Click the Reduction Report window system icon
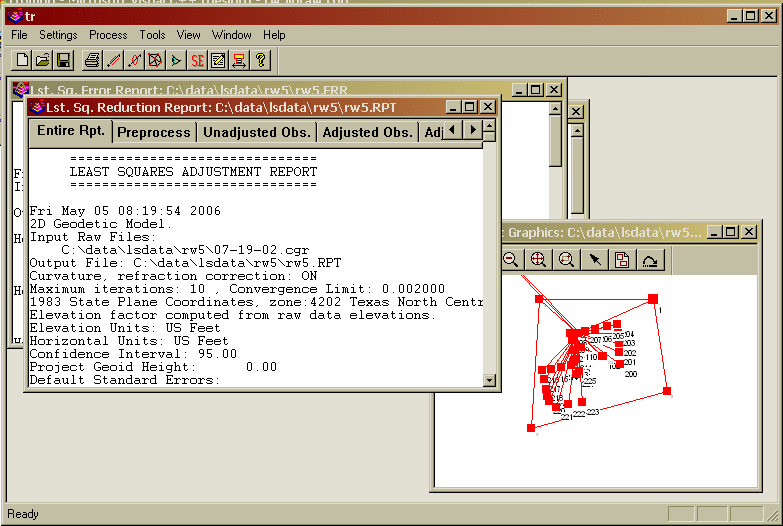 tap(36, 107)
